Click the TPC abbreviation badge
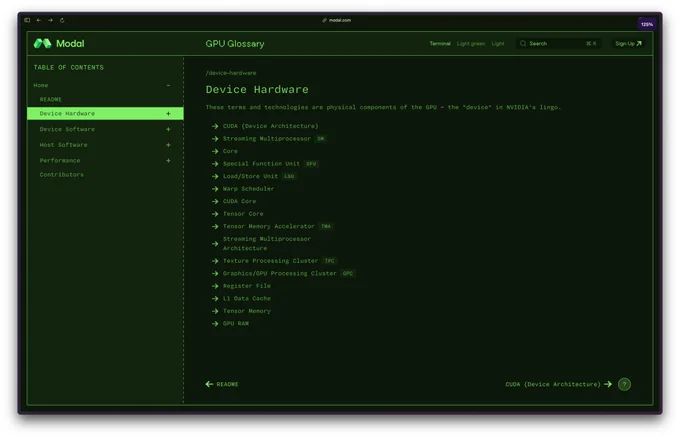680x438 pixels. 330,261
